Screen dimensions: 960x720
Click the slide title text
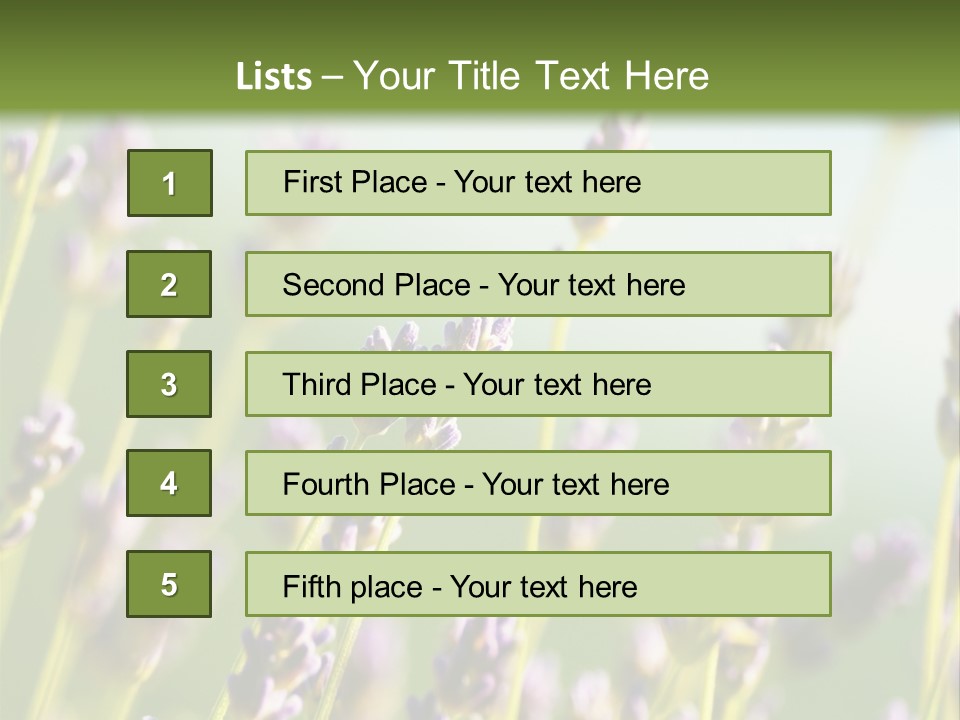[472, 76]
